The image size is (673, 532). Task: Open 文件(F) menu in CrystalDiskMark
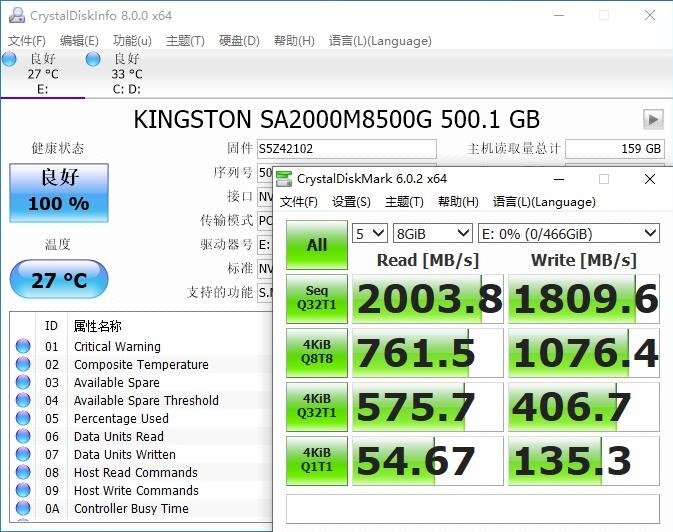(299, 202)
